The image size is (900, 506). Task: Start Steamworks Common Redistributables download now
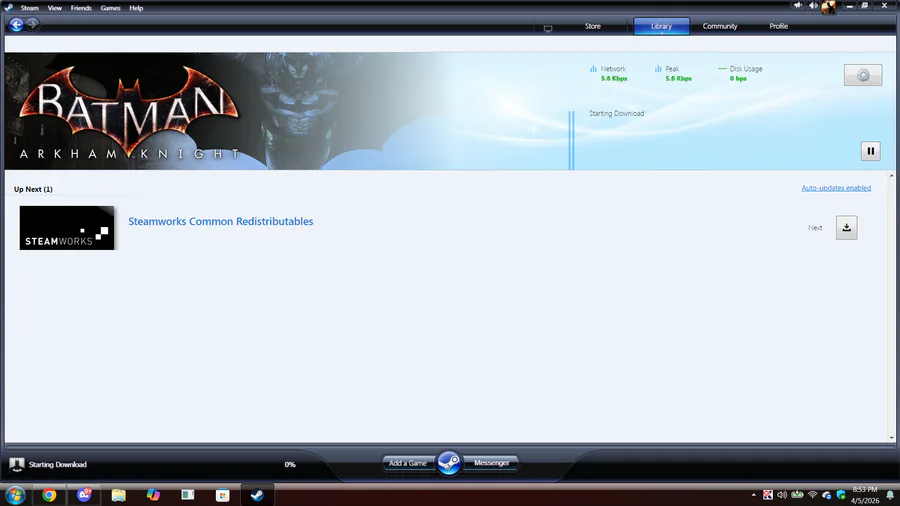(847, 228)
